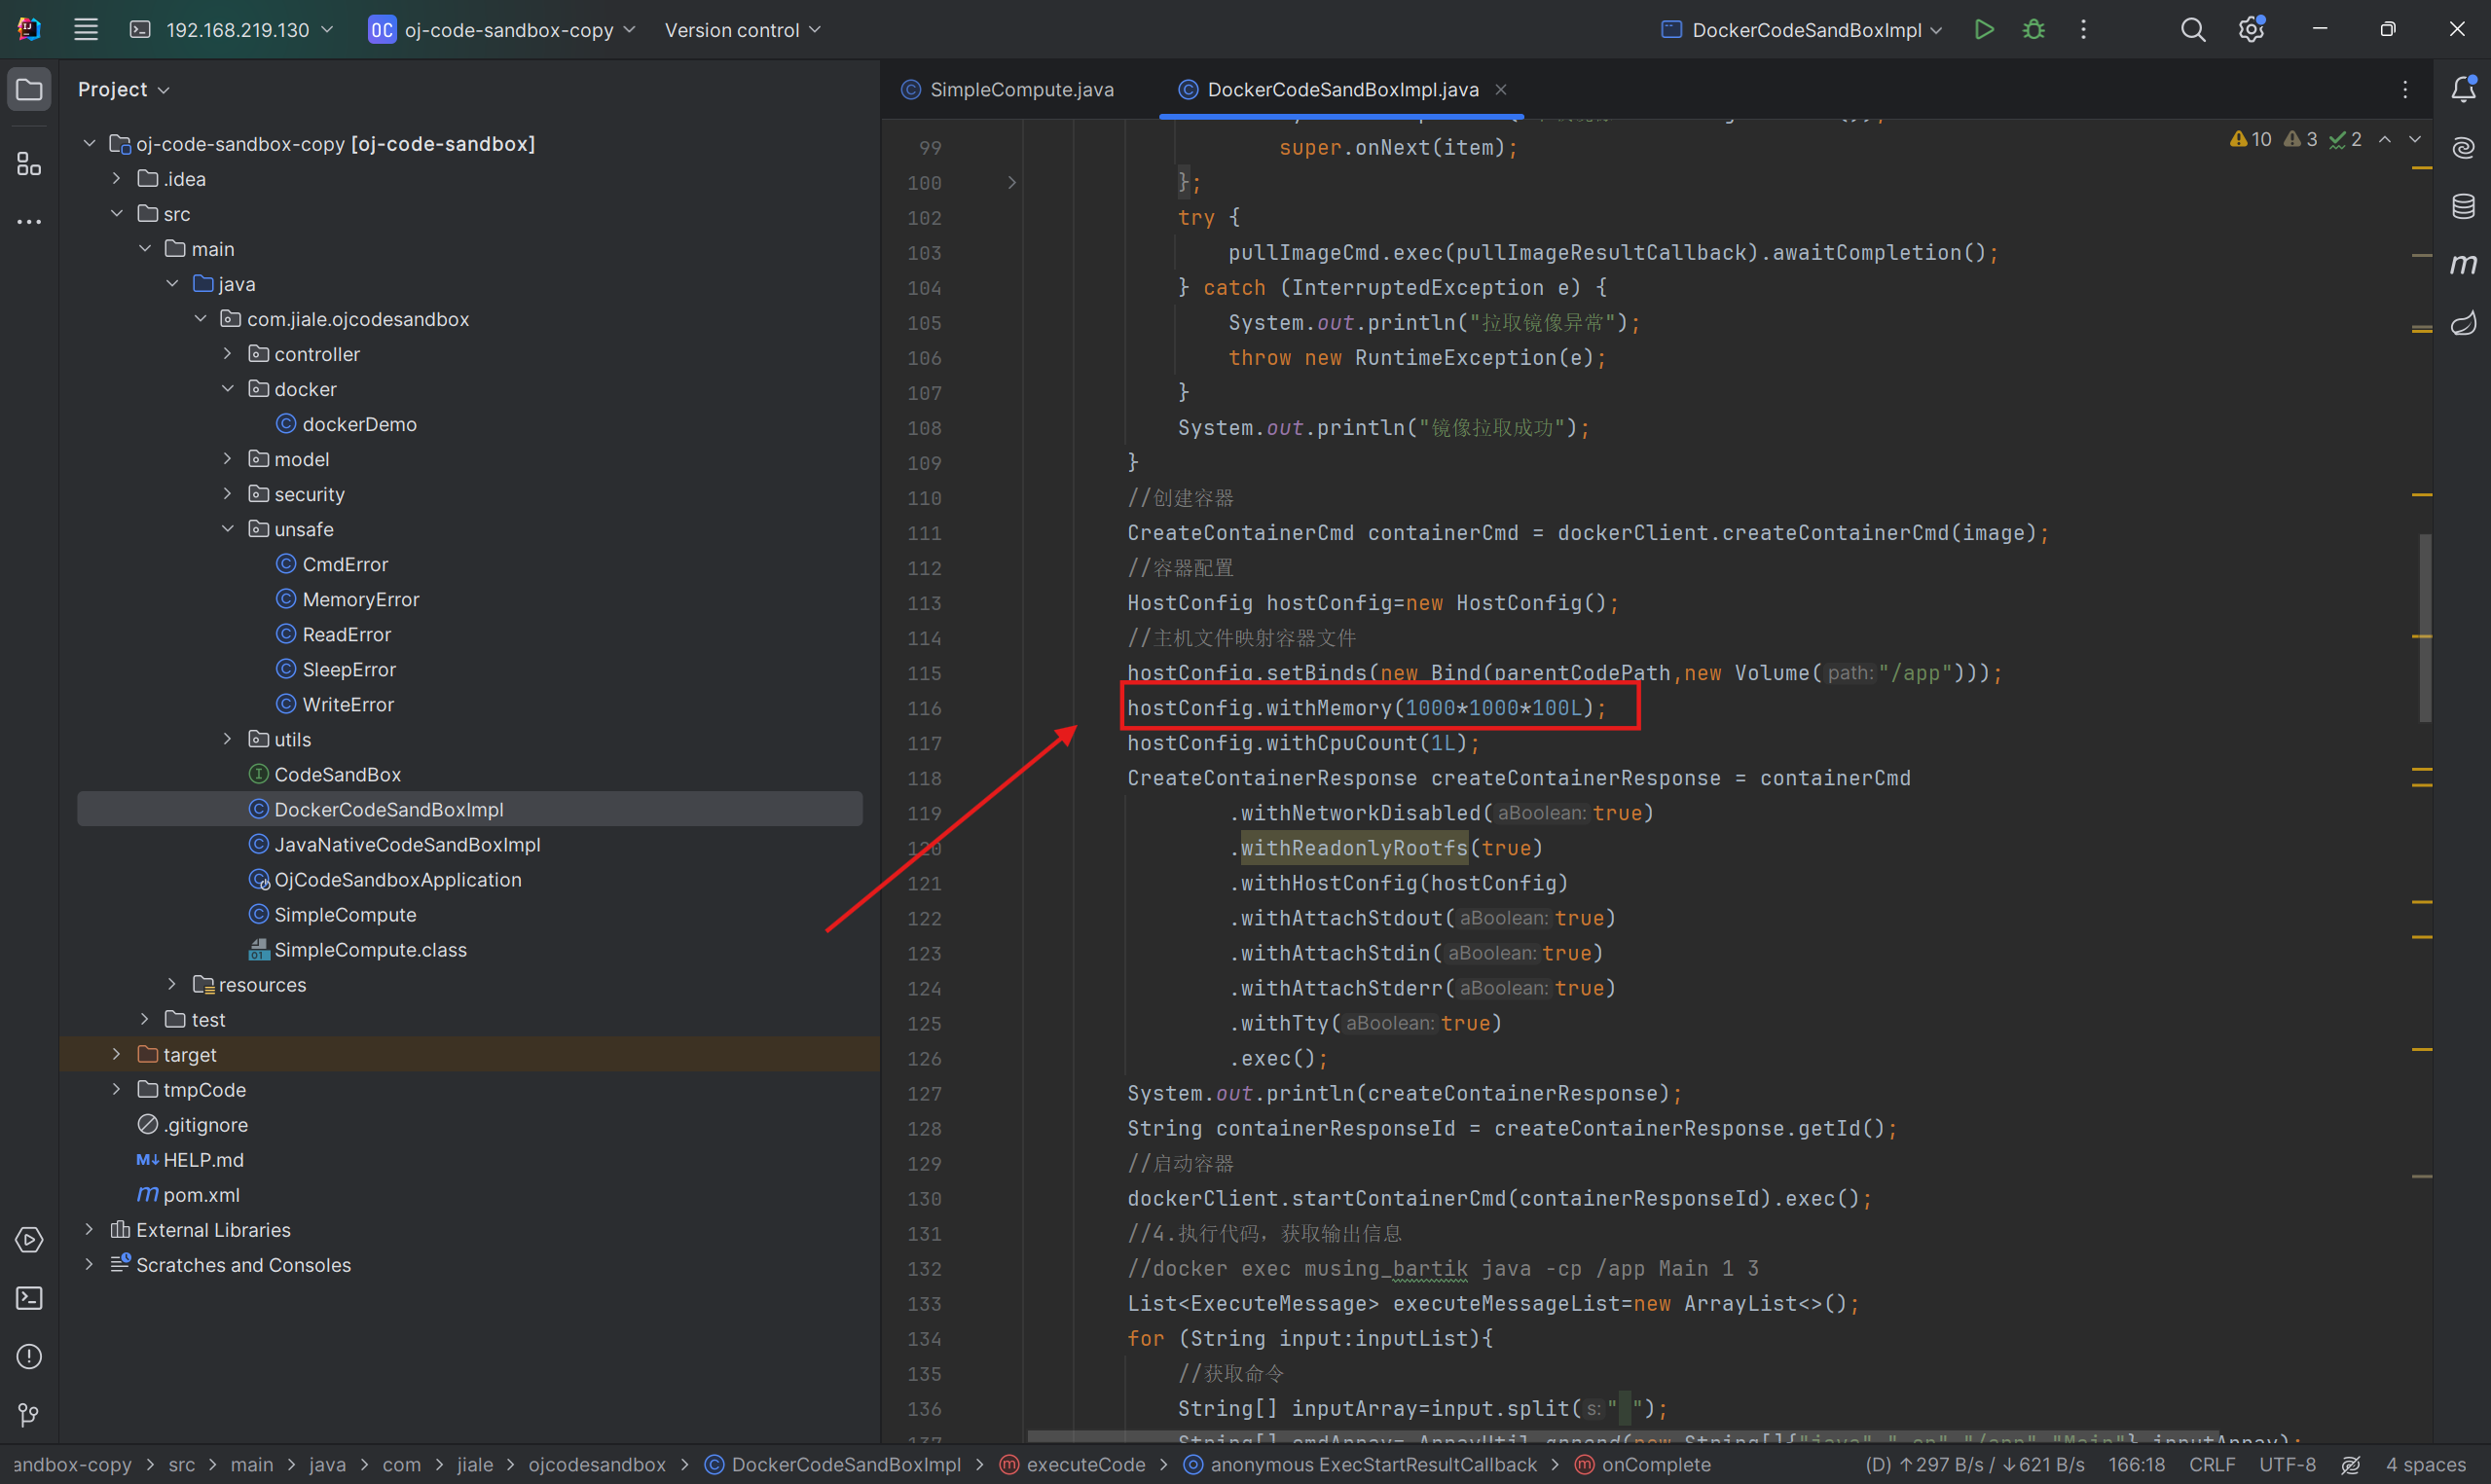Open the Problems tool window icon

pyautogui.click(x=29, y=1356)
